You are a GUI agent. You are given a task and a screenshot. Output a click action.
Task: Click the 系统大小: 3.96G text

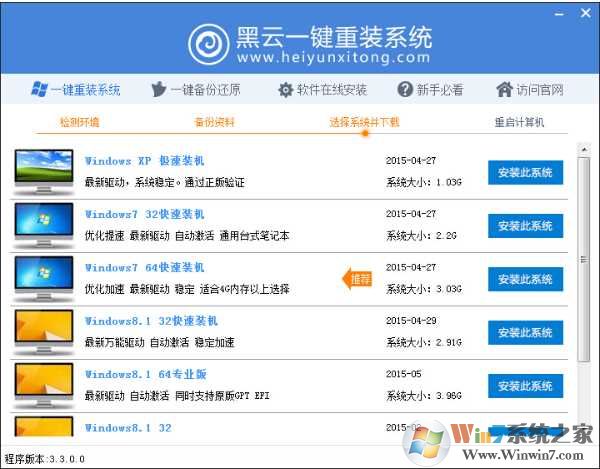click(x=424, y=396)
